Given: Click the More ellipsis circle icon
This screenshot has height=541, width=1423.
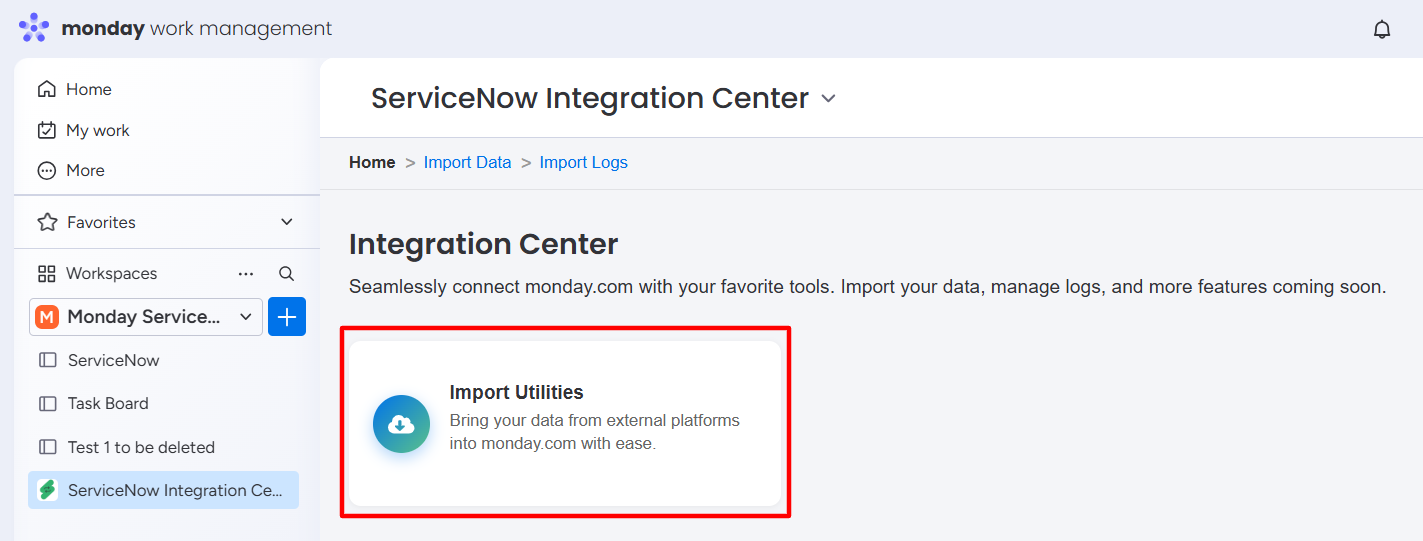Looking at the screenshot, I should tap(46, 170).
